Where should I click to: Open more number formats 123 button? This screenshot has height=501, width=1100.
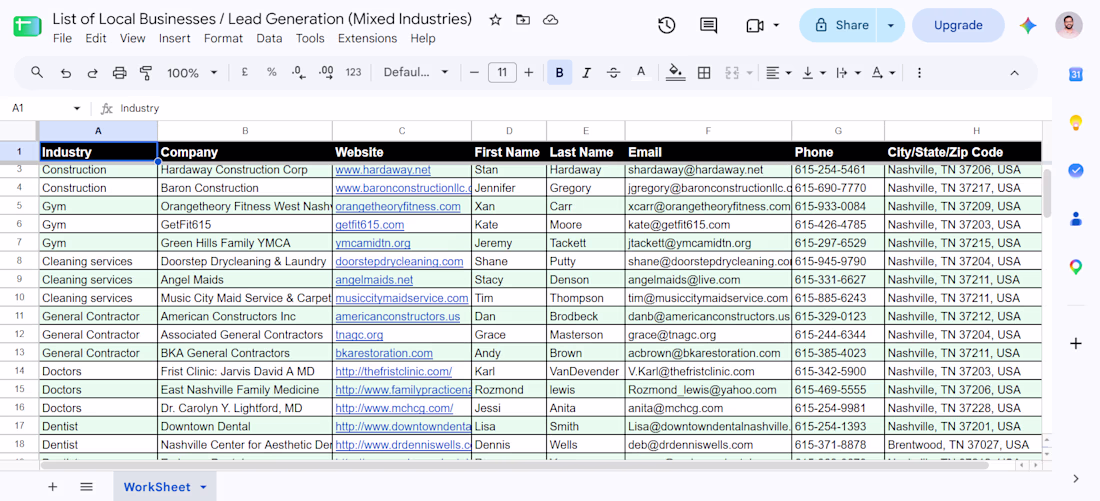coord(354,72)
